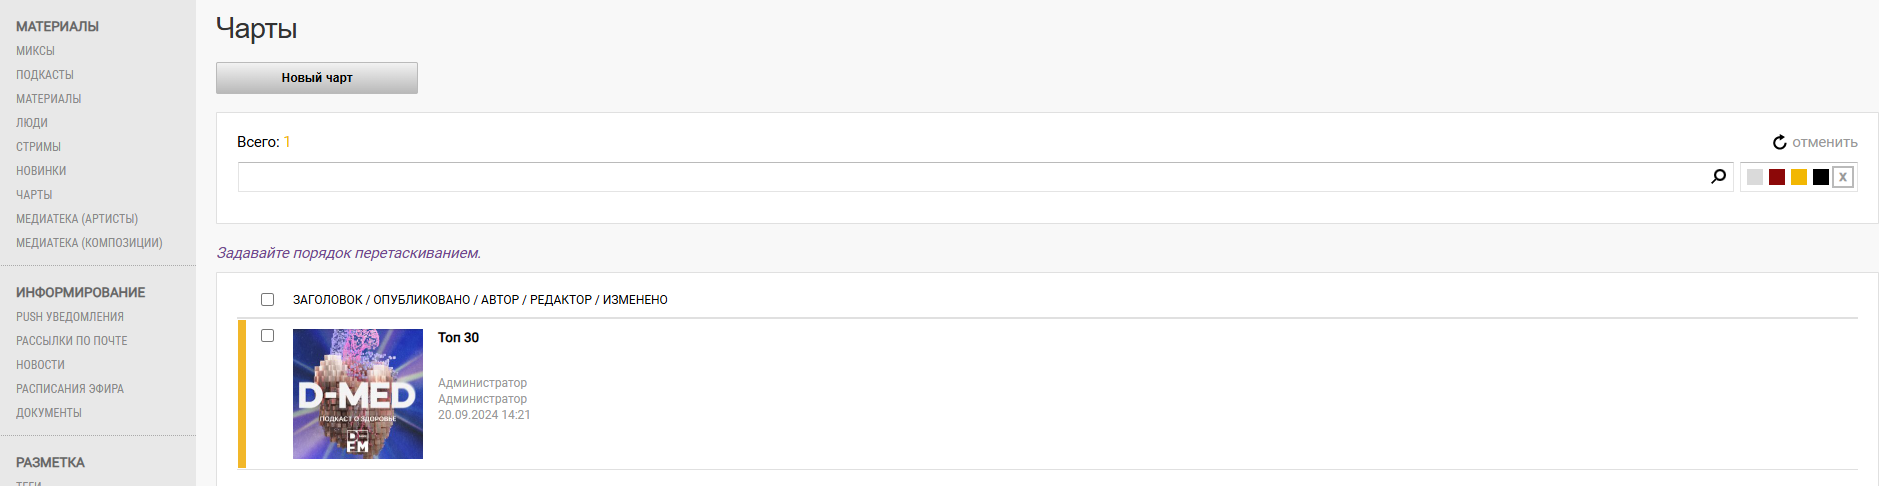
Task: Open Стримы in the sidebar menu
Action: pos(38,147)
